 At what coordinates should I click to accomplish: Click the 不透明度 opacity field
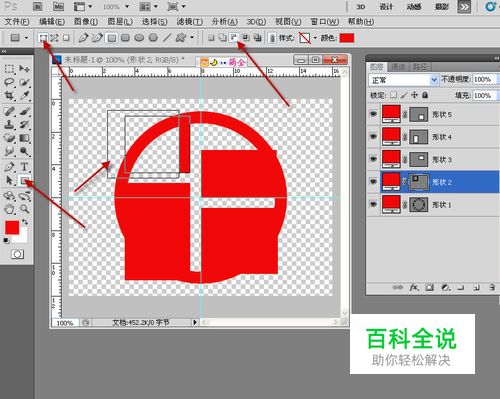point(484,79)
